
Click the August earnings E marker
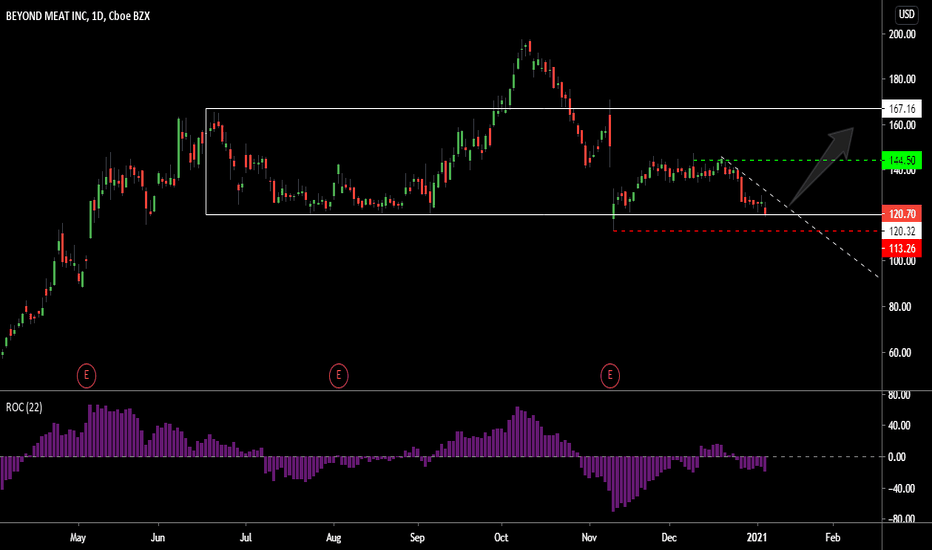click(339, 376)
